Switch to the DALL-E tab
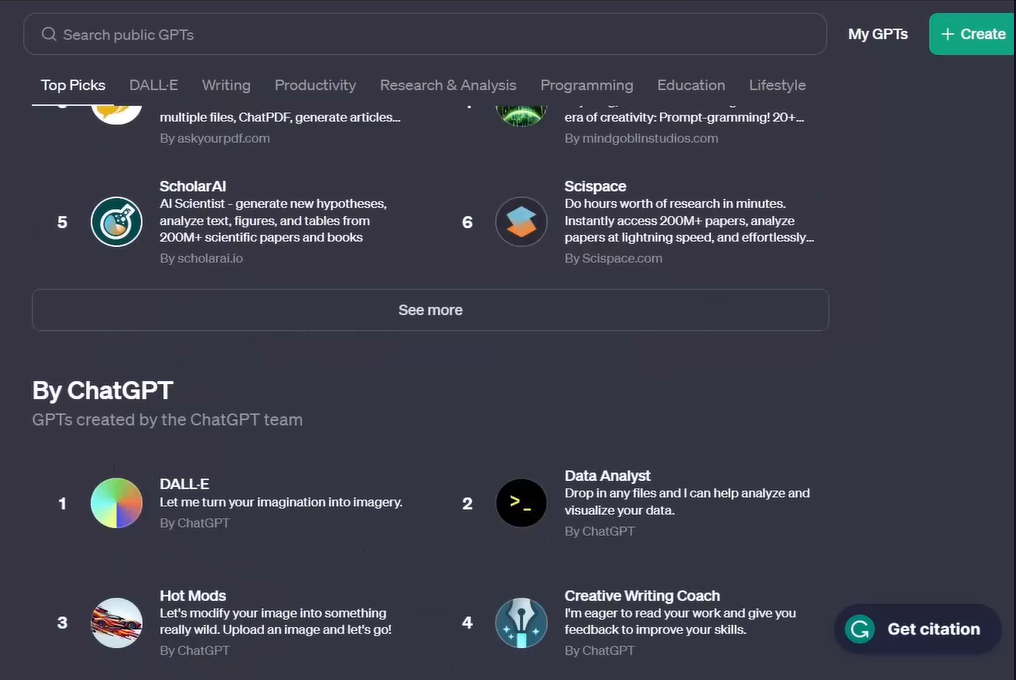This screenshot has width=1016, height=680. 154,85
